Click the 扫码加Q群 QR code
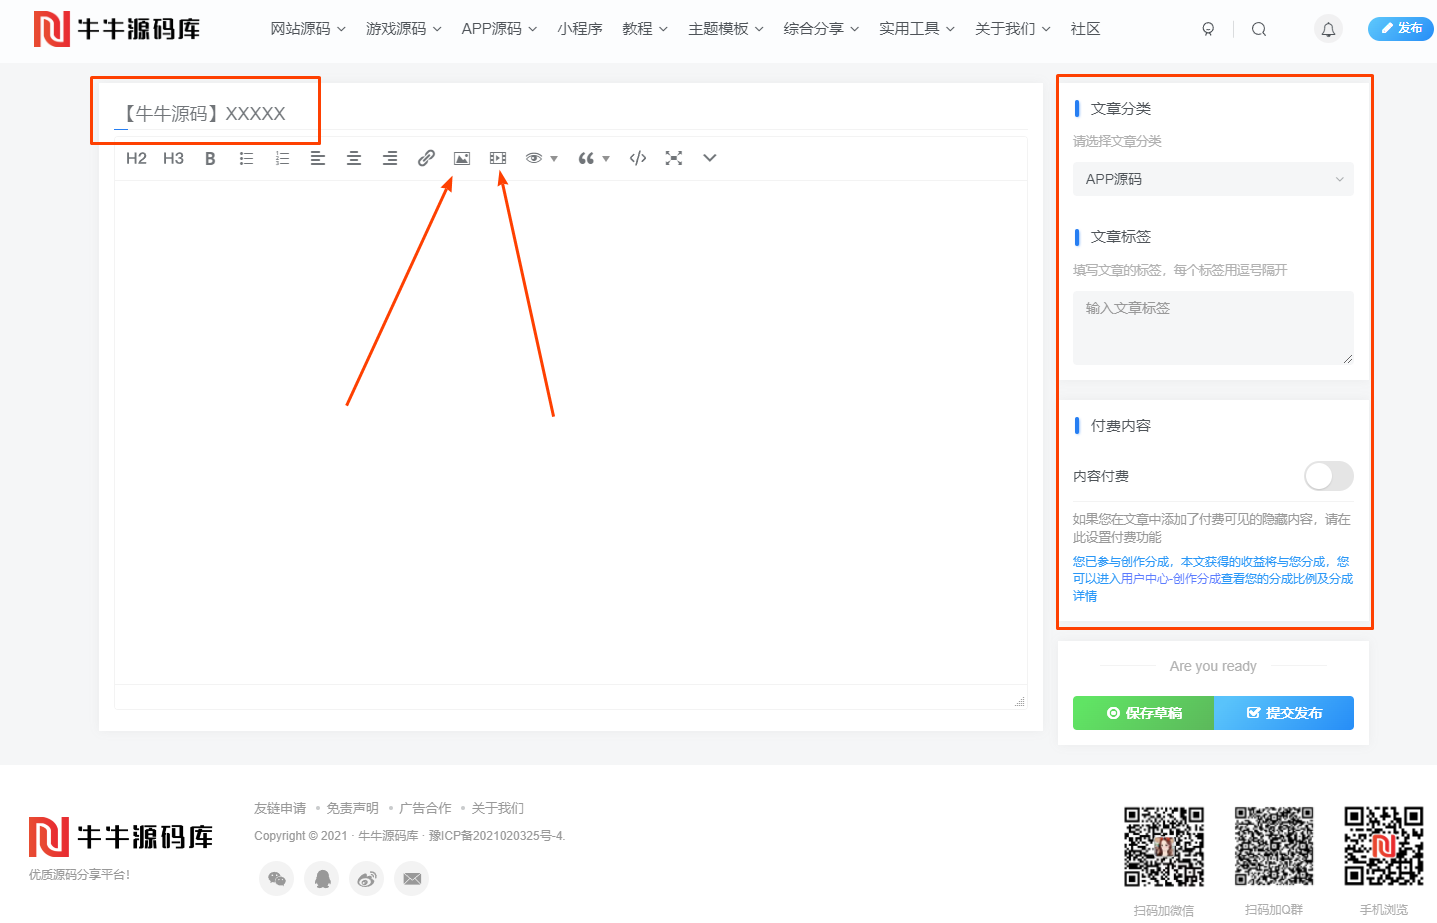Image resolution: width=1437 pixels, height=923 pixels. (1274, 847)
